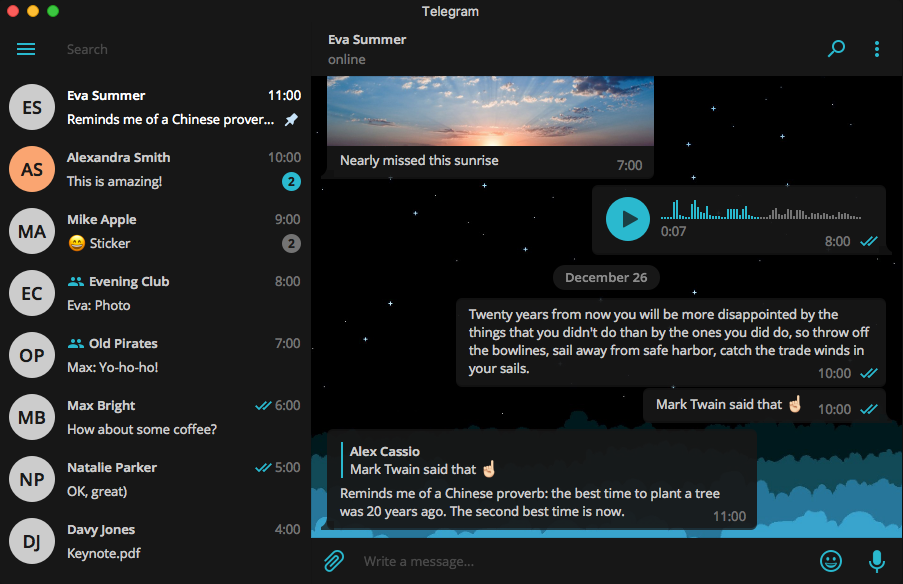Click the gray unread badge on Mike Apple
Viewport: 903px width, 584px height.
[x=291, y=244]
